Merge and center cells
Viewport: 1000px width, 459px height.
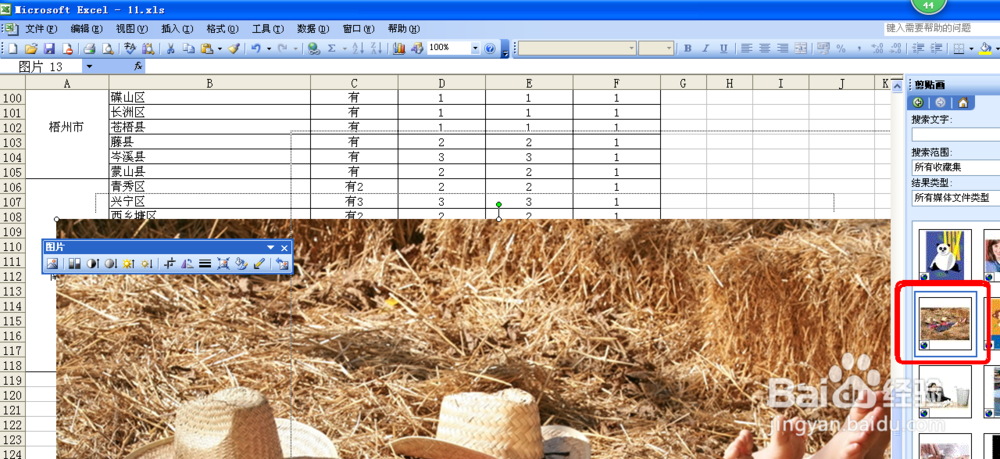click(800, 48)
